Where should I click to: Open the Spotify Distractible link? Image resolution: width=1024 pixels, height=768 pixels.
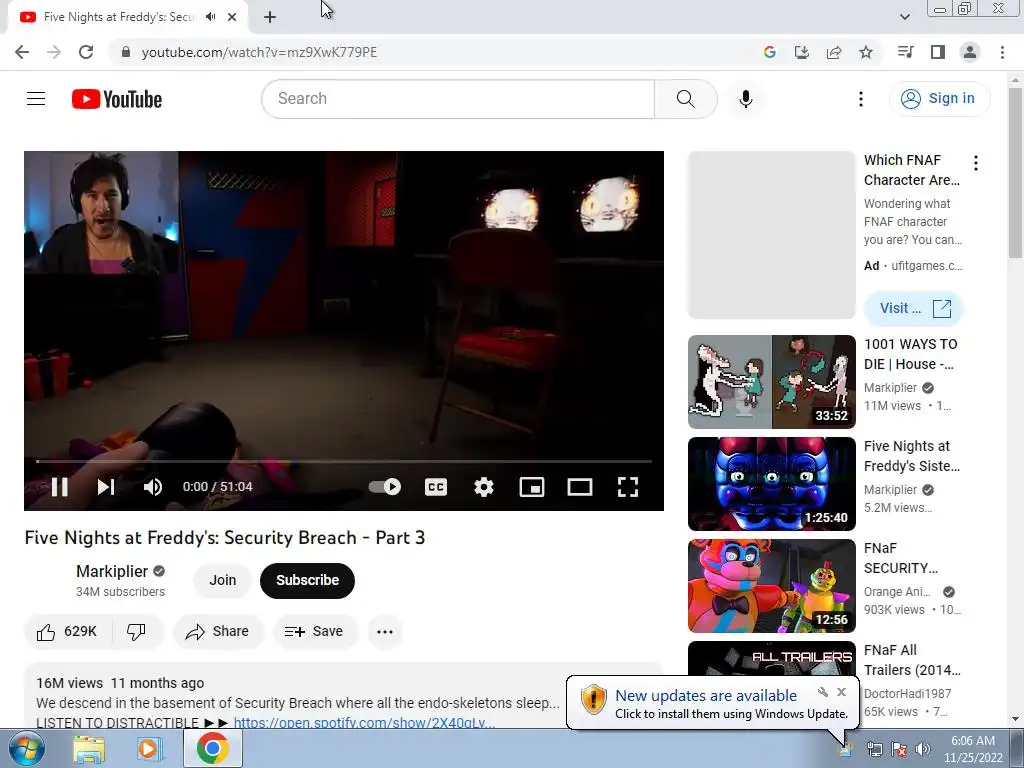364,722
